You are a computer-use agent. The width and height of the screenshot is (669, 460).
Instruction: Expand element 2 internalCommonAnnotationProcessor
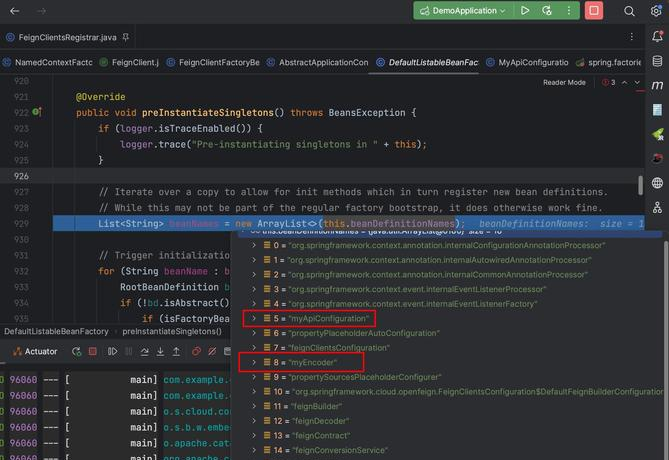254,274
